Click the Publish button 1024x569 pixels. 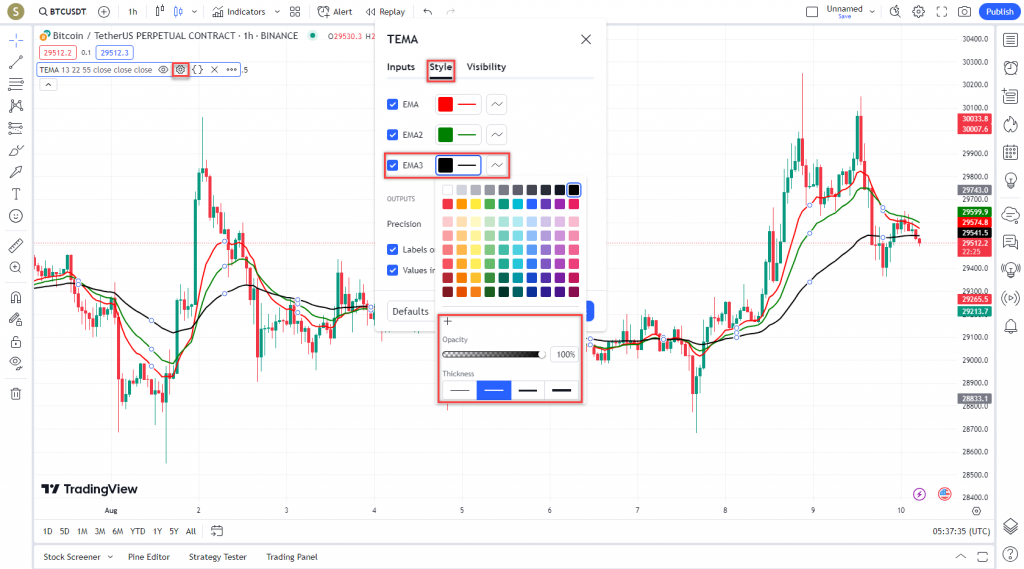tap(999, 12)
